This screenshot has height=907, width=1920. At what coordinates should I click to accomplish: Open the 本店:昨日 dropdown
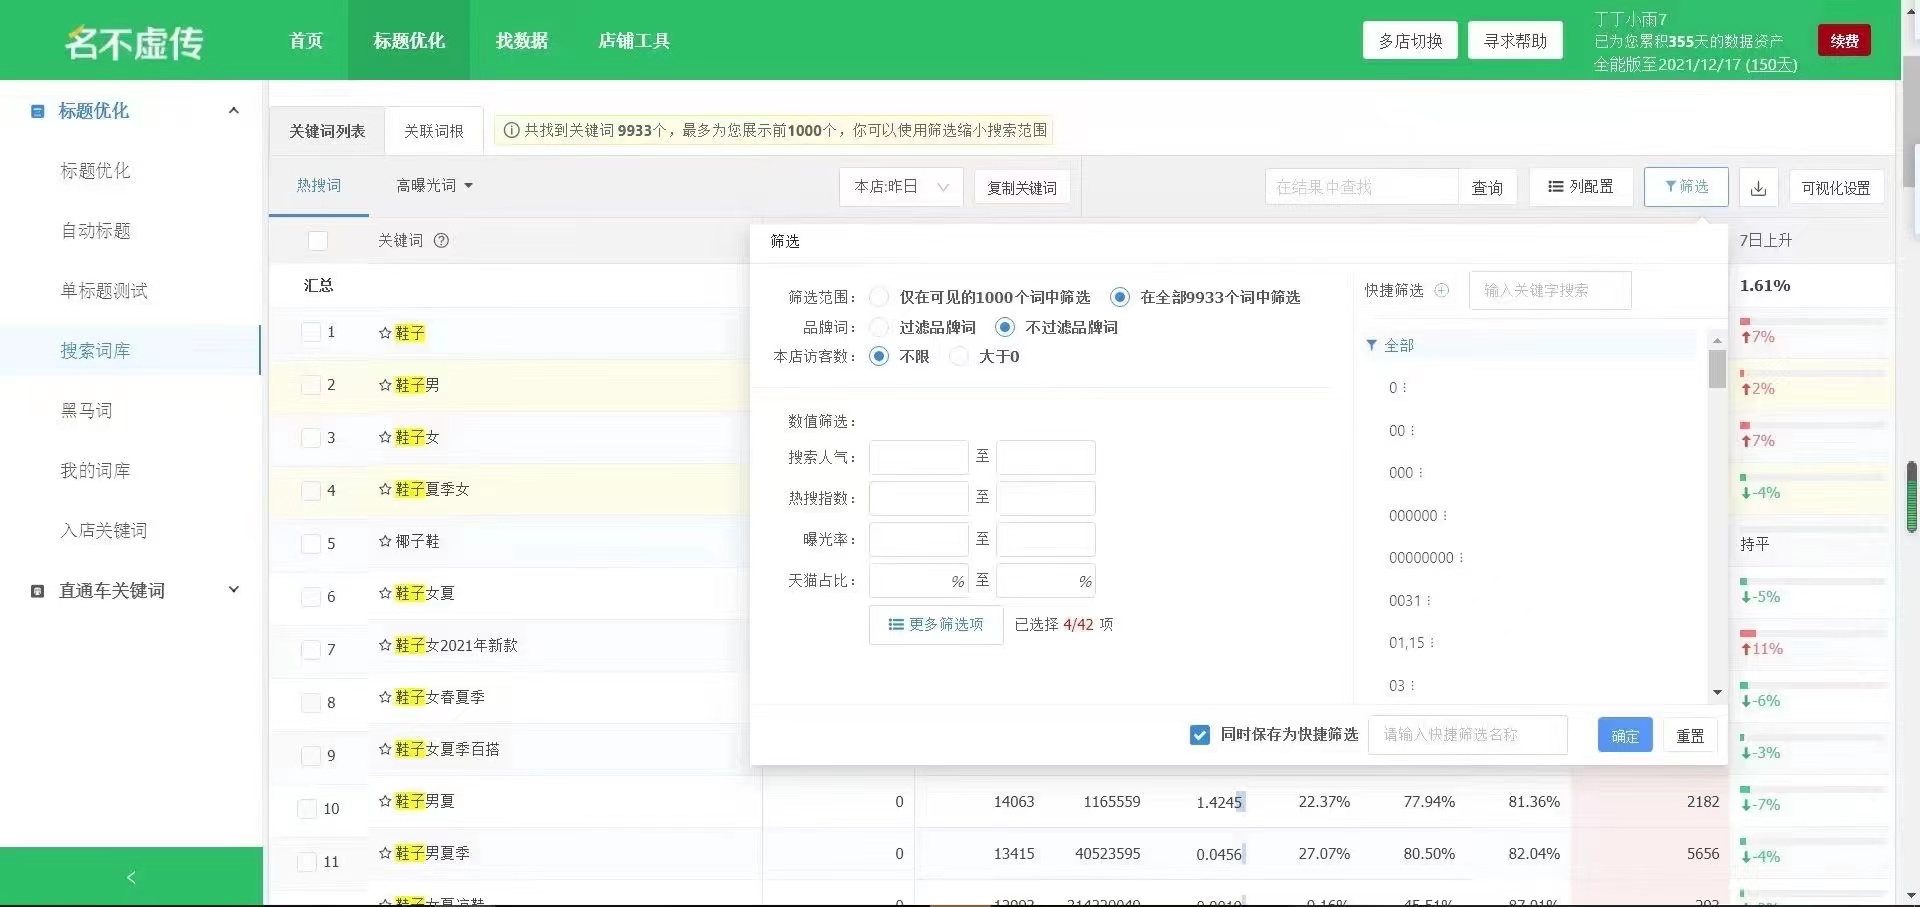[900, 187]
